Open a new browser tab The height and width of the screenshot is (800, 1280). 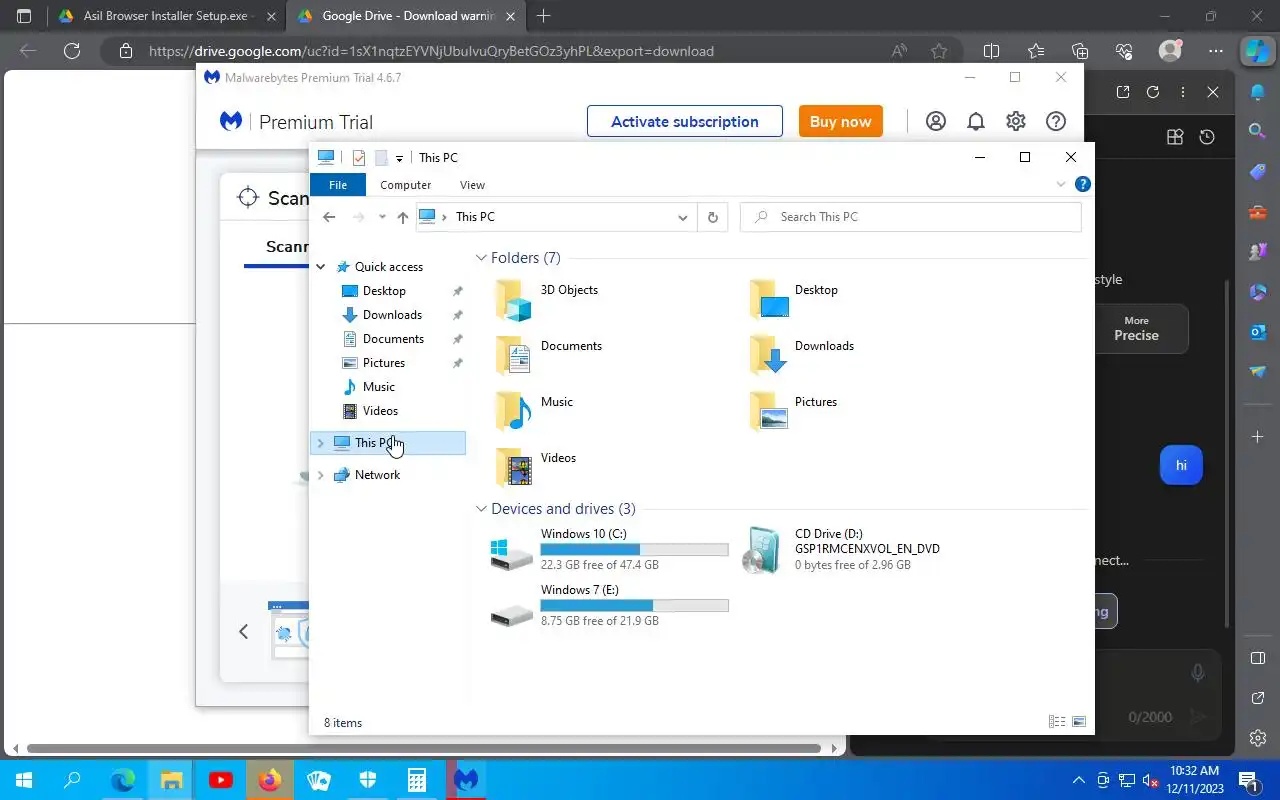click(543, 16)
